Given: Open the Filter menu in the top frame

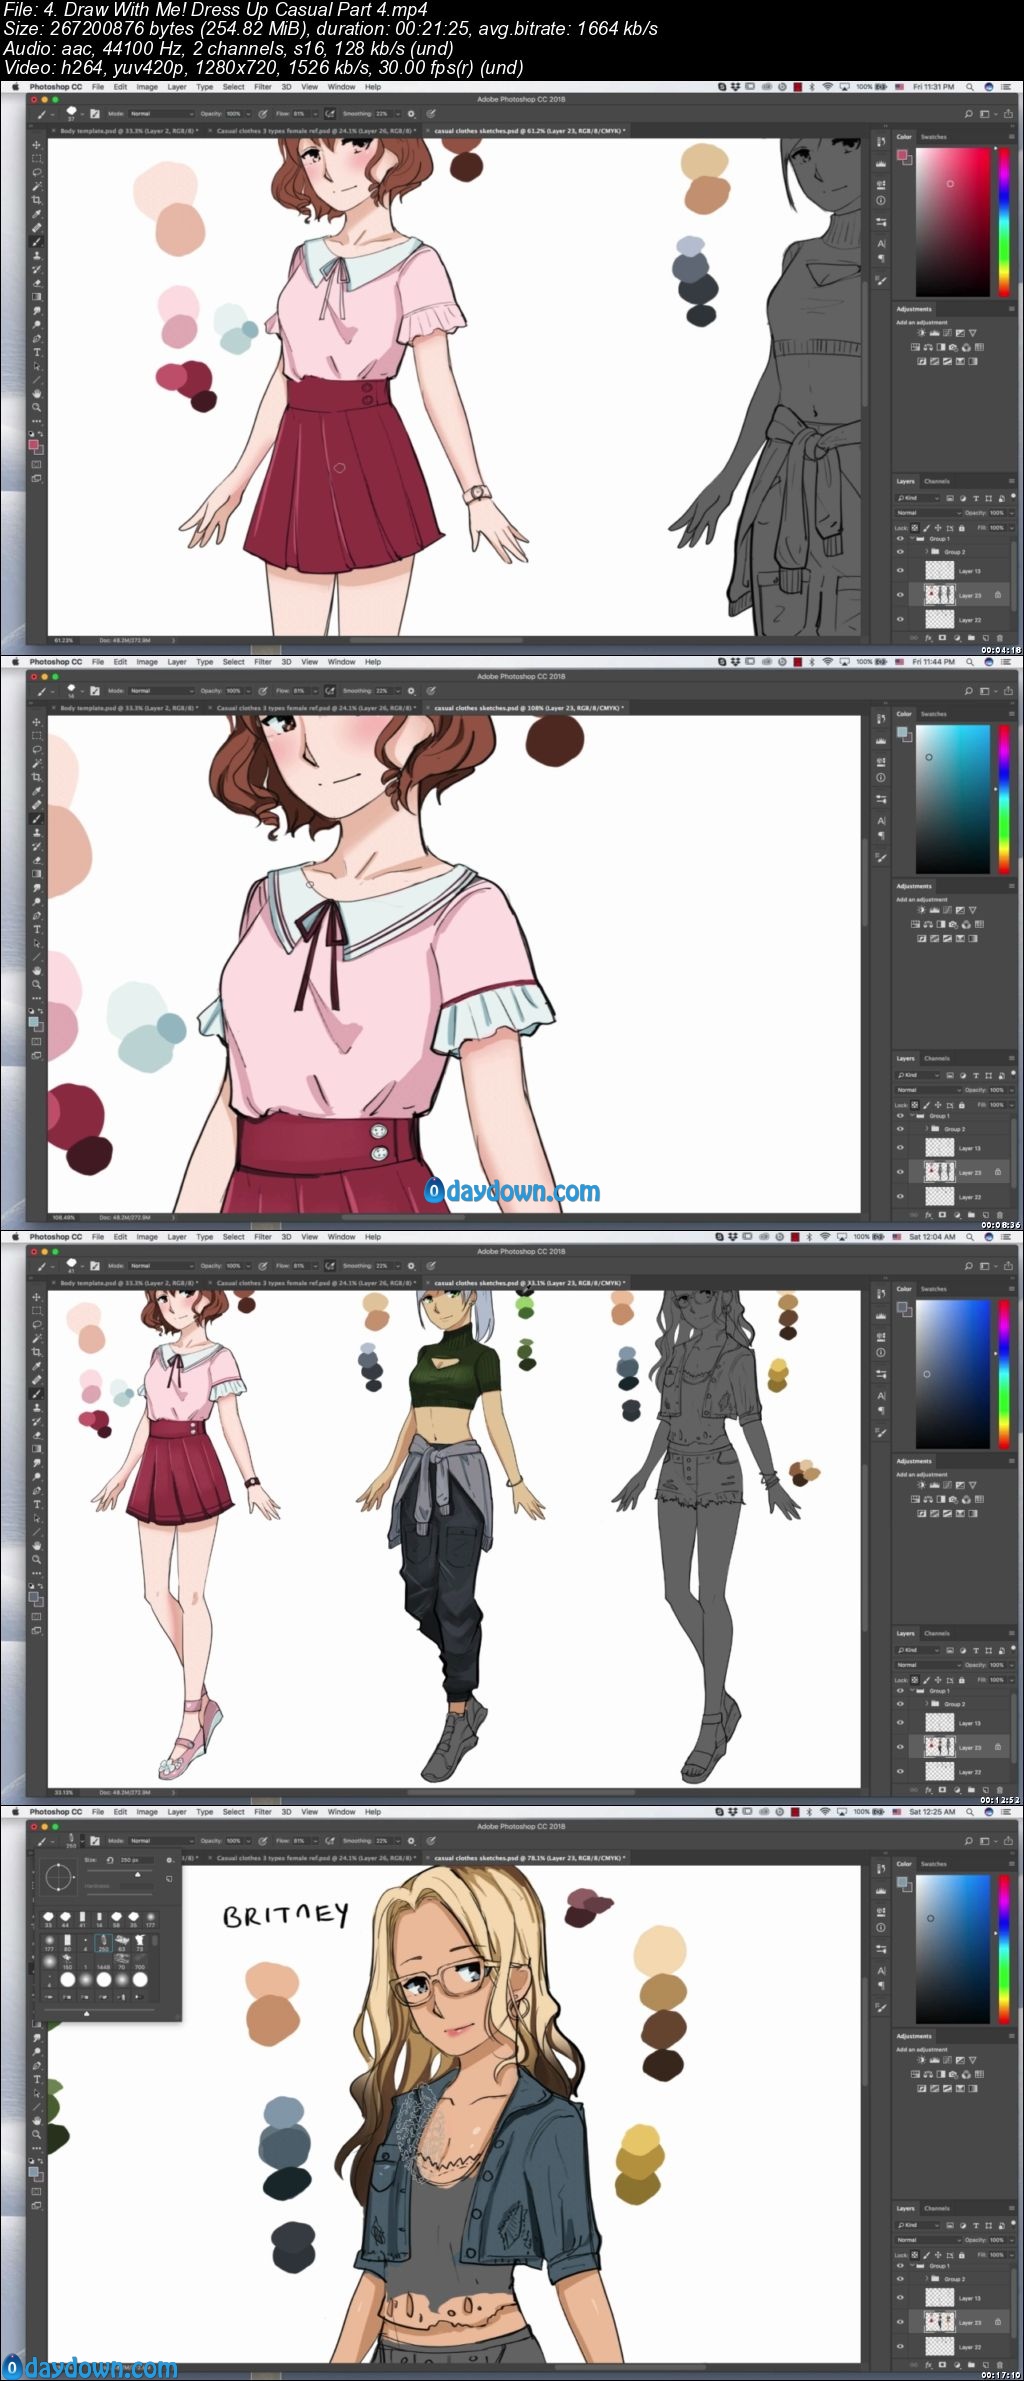Looking at the screenshot, I should coord(263,87).
